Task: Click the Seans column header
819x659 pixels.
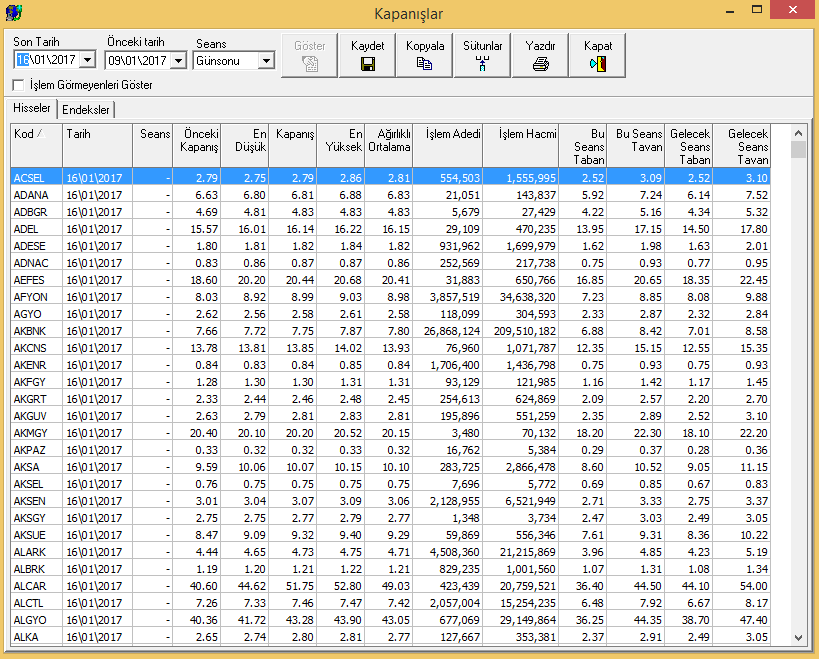Action: 153,146
